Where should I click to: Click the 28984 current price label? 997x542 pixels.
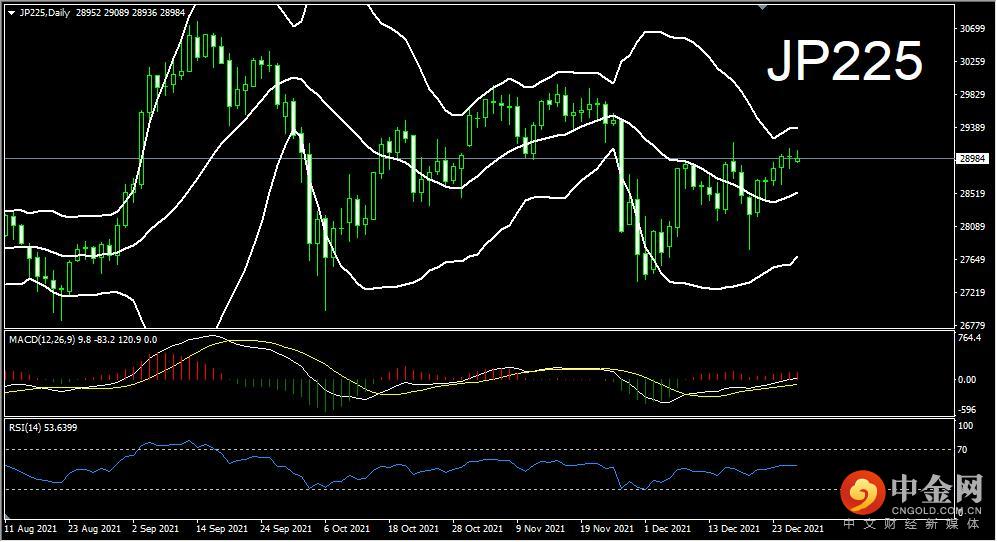(972, 158)
